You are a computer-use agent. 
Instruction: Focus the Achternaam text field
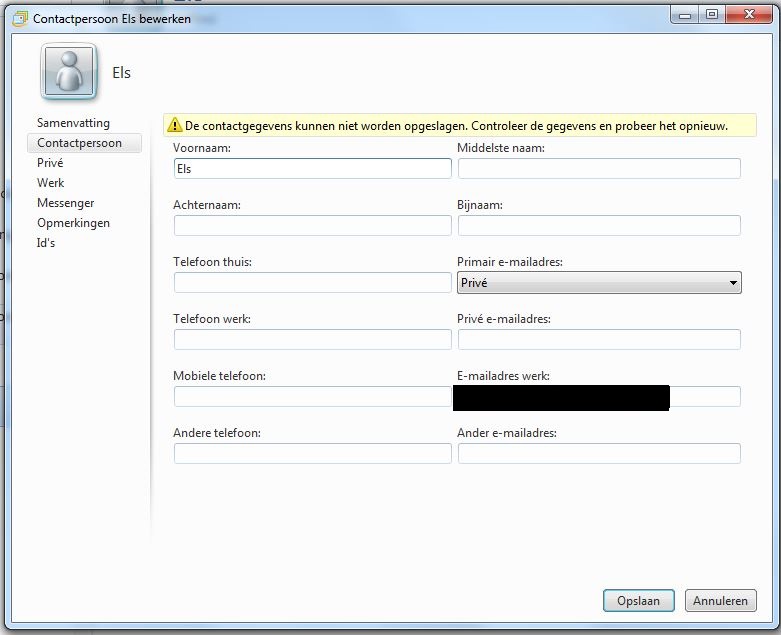312,226
